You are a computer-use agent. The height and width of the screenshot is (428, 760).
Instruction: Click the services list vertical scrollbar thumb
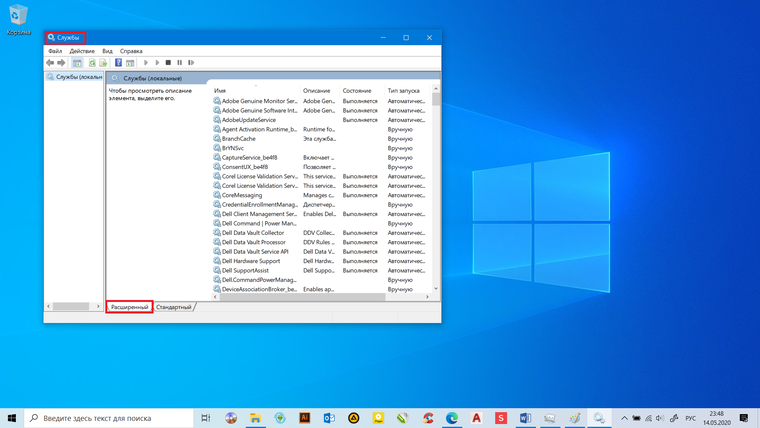pos(436,99)
